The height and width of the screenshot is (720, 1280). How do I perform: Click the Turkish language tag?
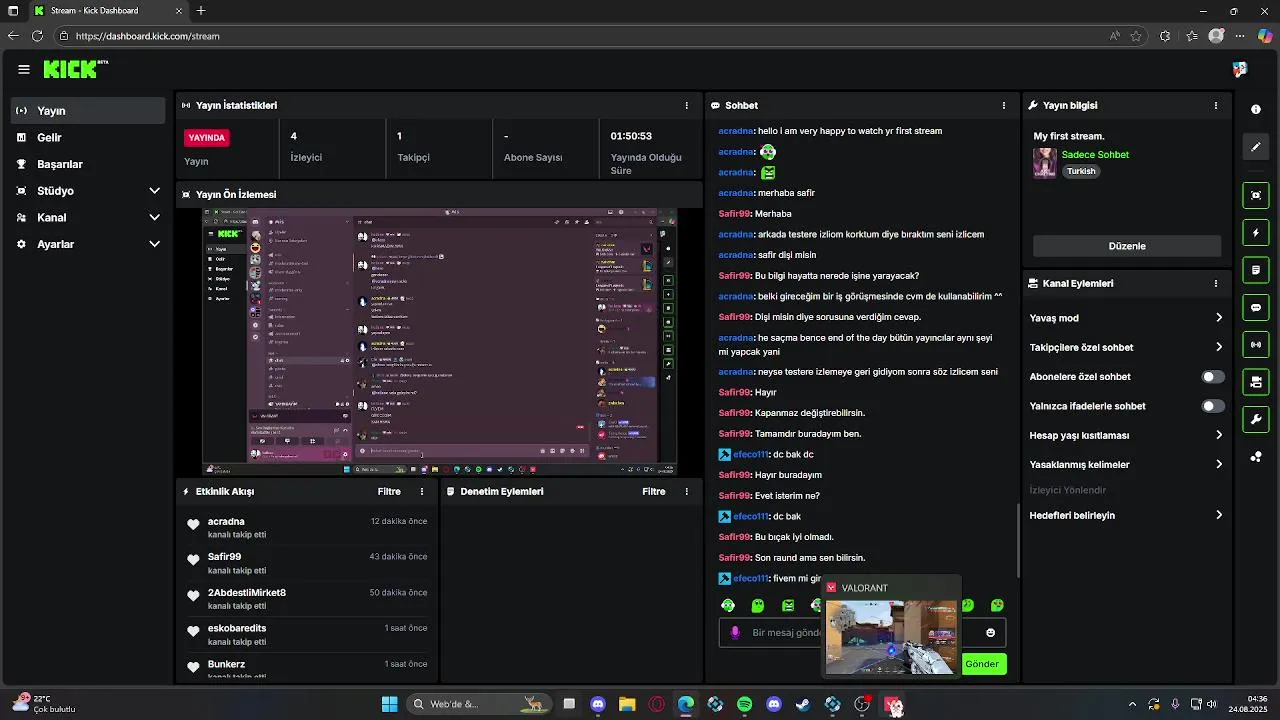click(1081, 171)
